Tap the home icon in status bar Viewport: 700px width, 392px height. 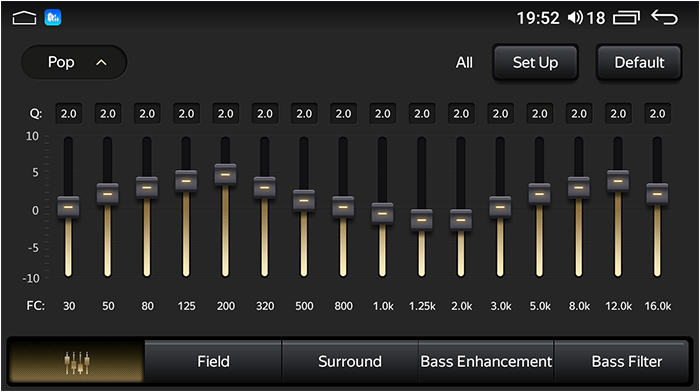click(x=24, y=18)
